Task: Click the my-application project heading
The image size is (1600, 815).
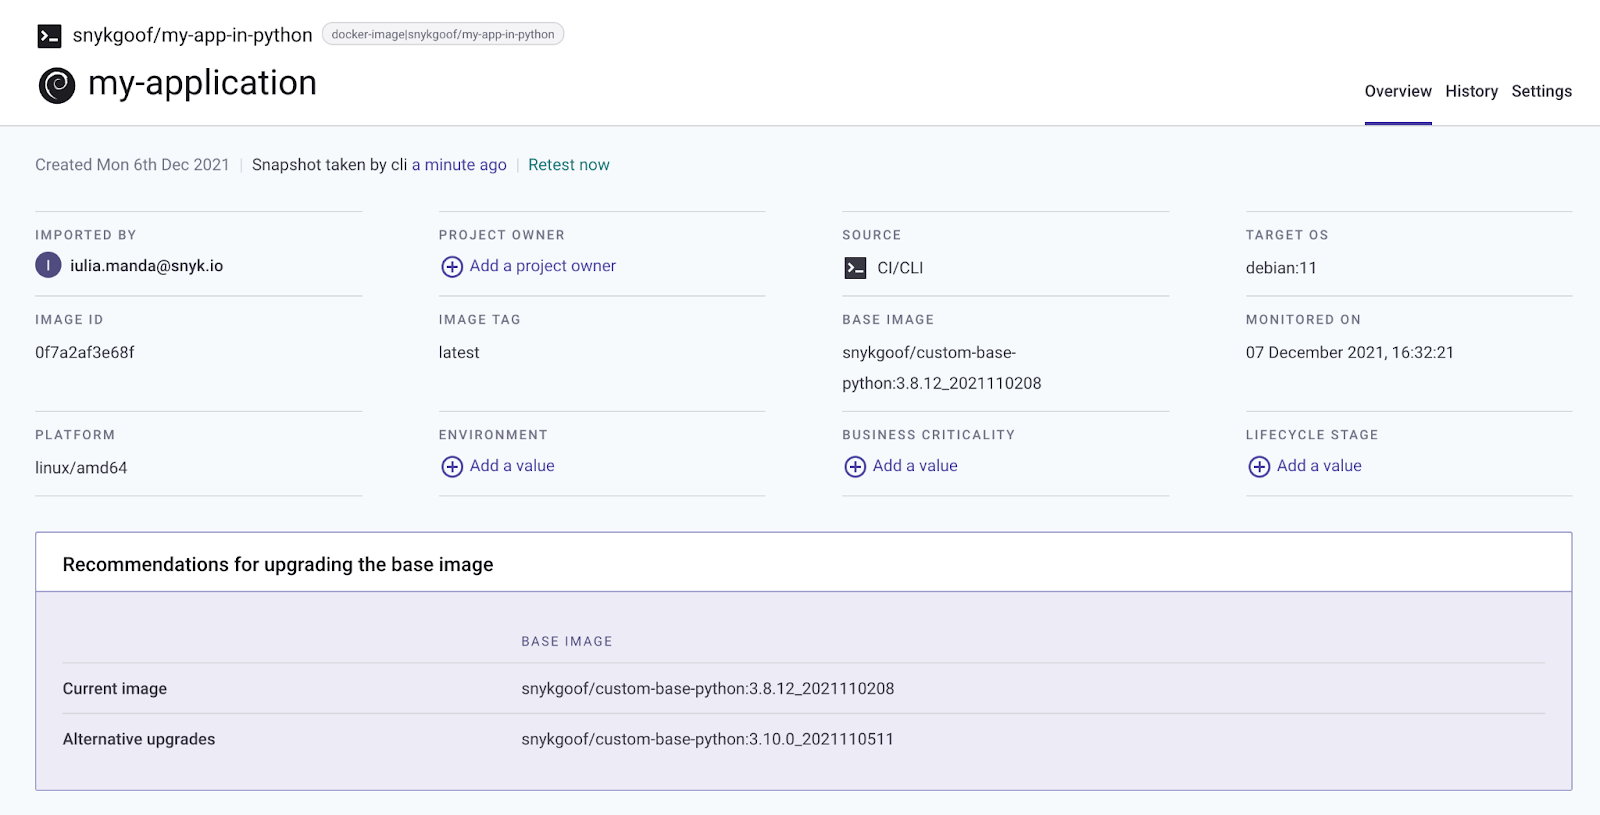Action: point(202,83)
